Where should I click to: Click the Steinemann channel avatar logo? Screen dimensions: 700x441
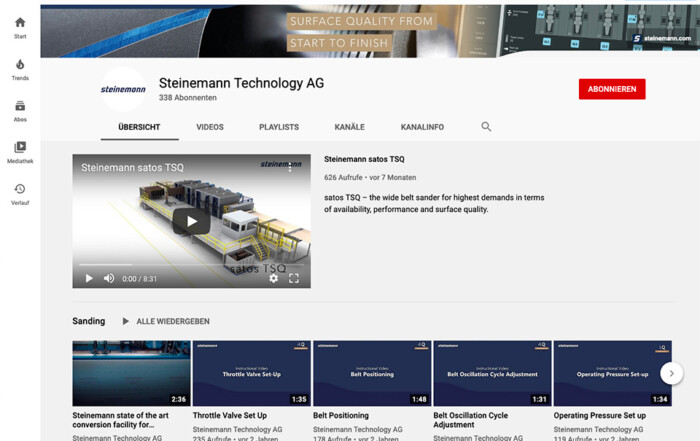coord(123,89)
